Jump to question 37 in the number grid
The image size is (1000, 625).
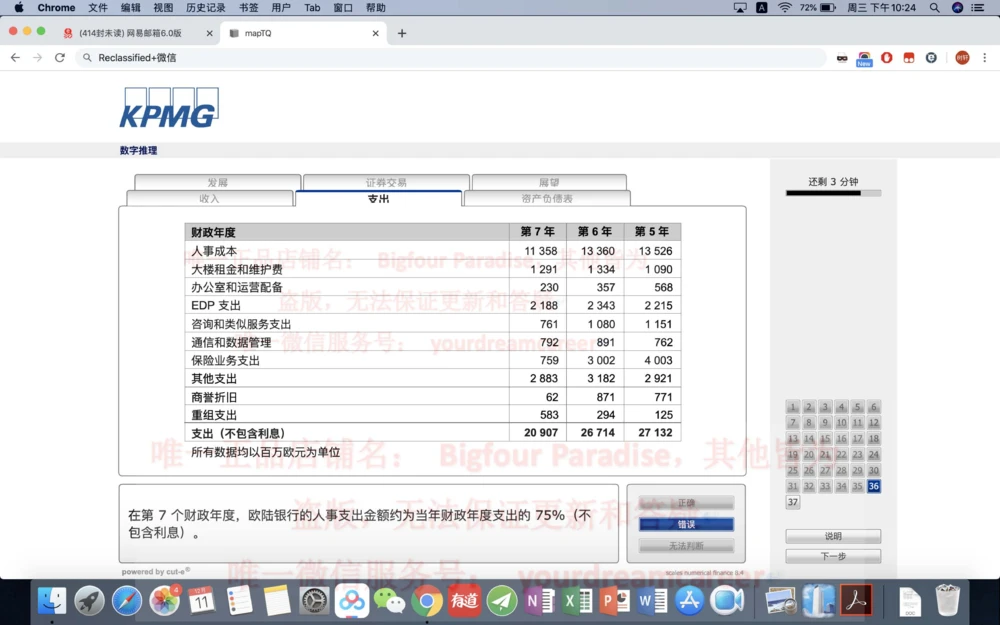click(x=793, y=501)
